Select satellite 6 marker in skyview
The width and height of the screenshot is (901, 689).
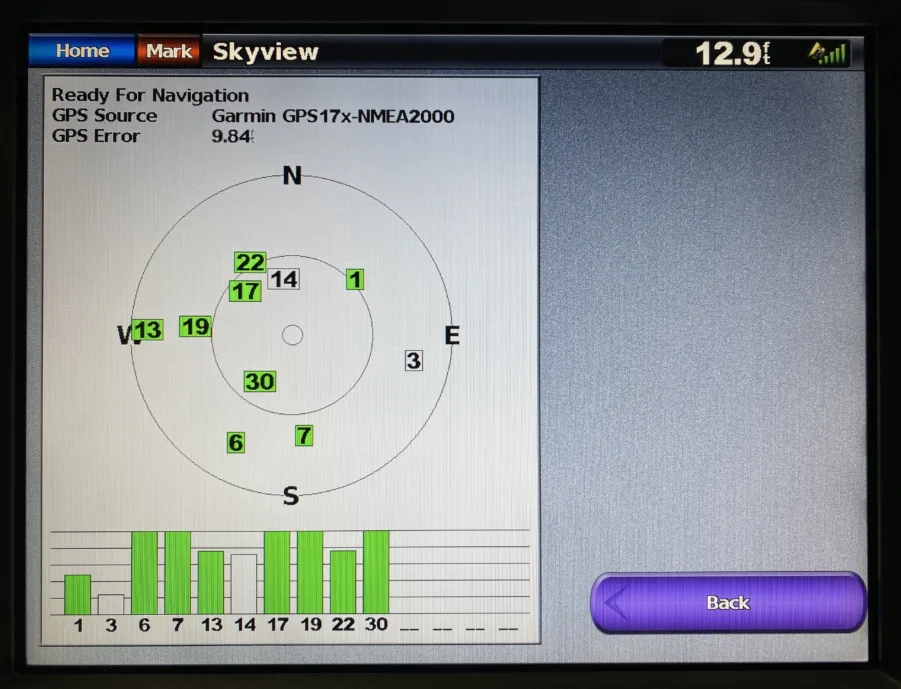(236, 443)
